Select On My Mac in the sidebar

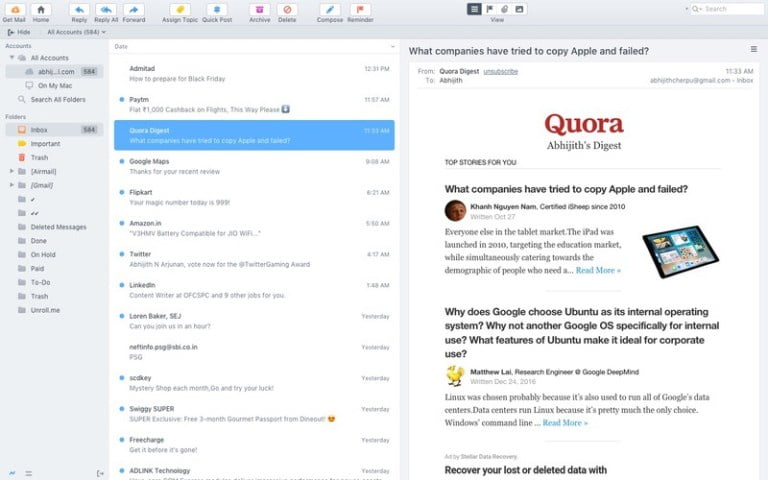pos(54,85)
